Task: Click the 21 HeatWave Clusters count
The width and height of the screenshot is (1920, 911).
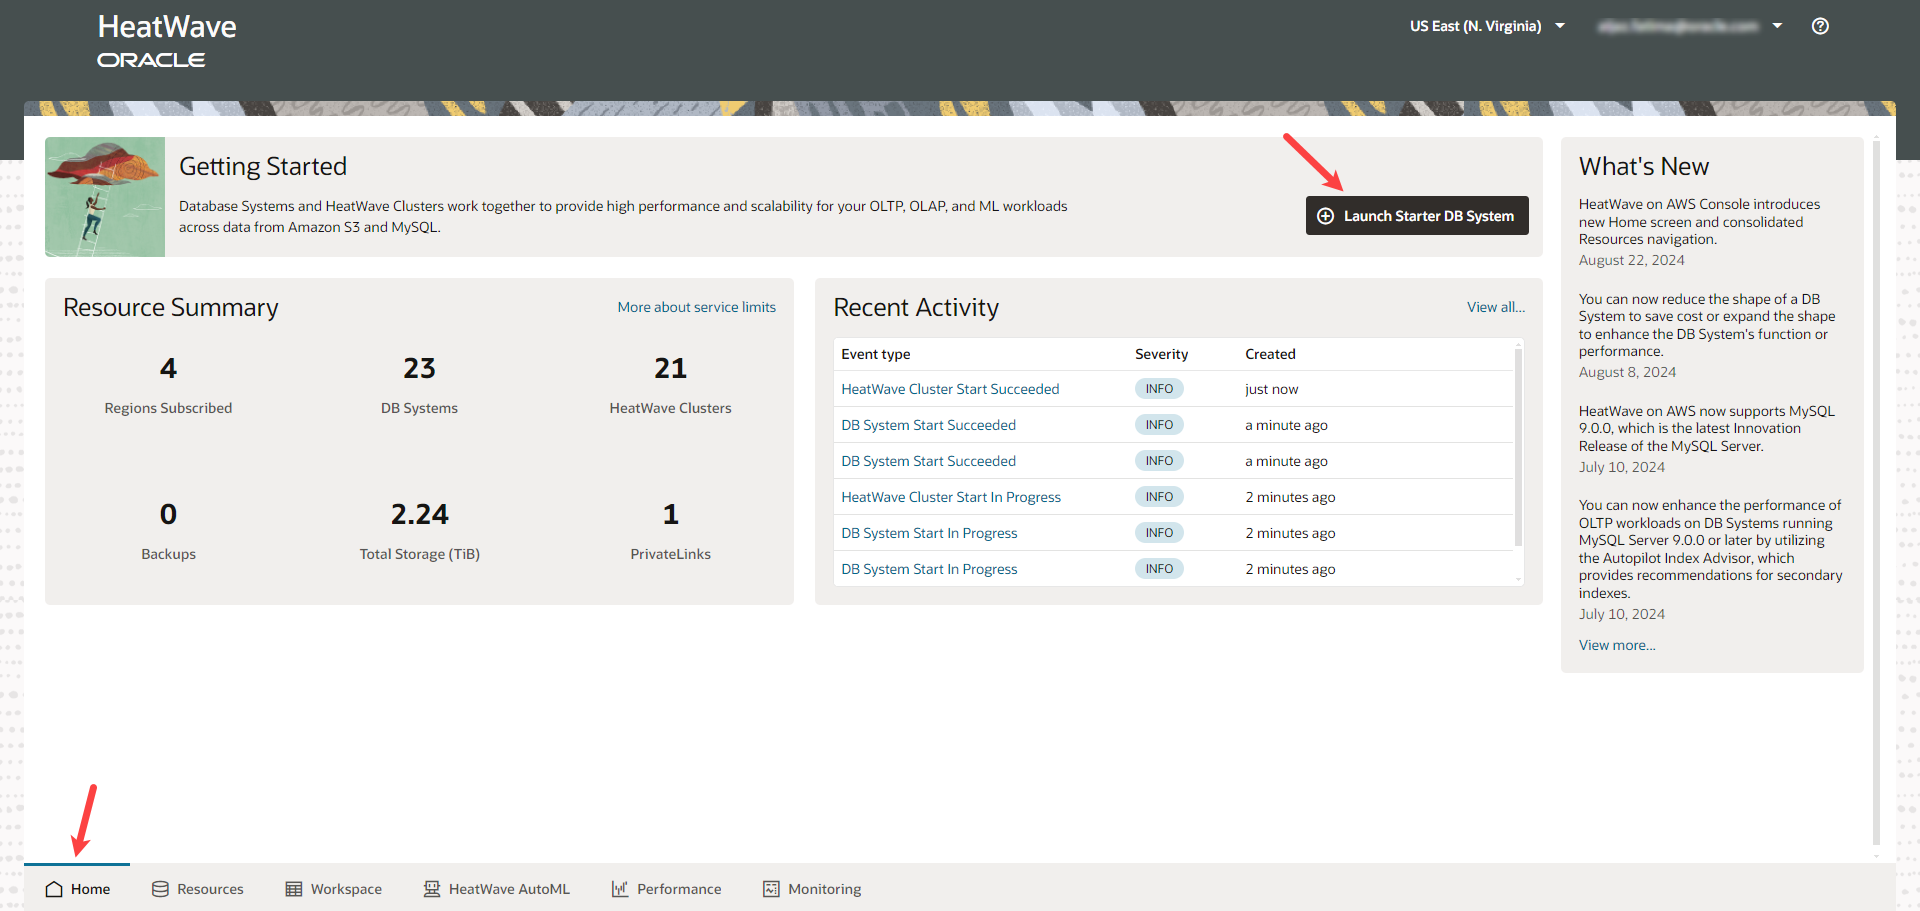Action: click(x=670, y=369)
